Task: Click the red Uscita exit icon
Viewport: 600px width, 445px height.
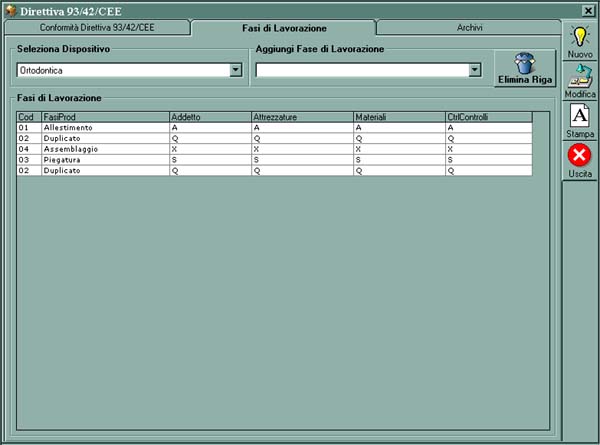Action: click(x=579, y=155)
